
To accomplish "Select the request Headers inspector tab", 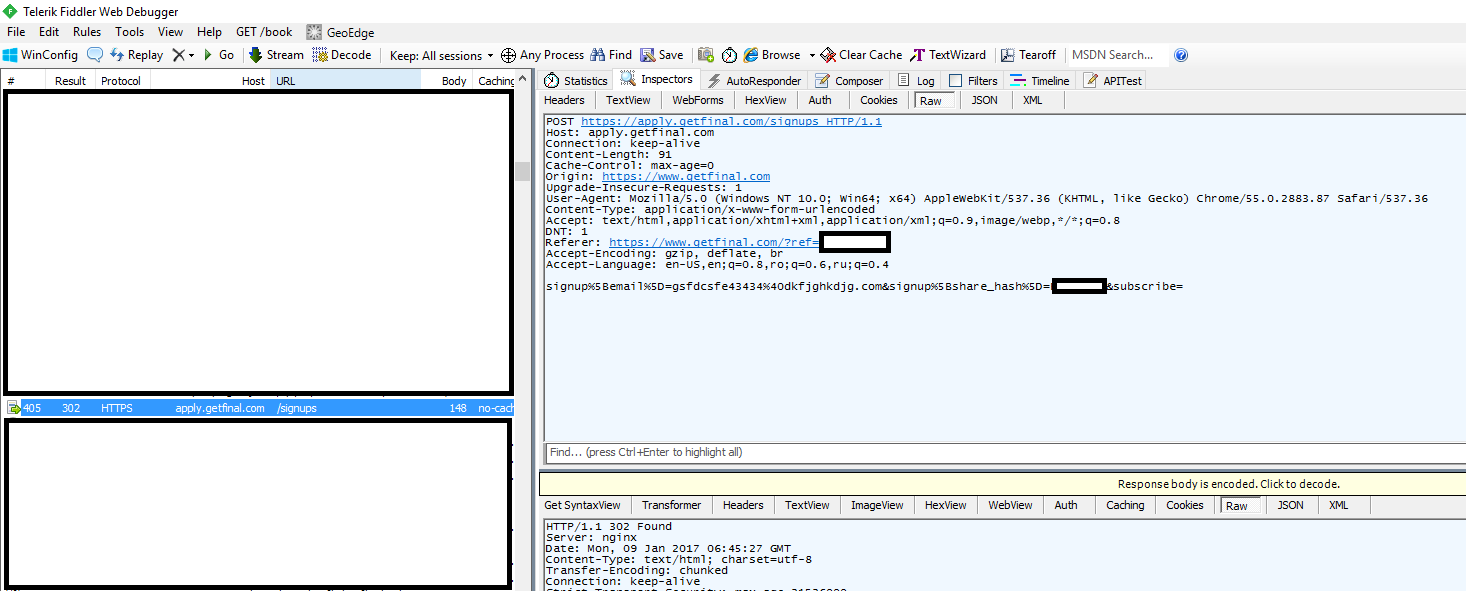I will pos(564,100).
